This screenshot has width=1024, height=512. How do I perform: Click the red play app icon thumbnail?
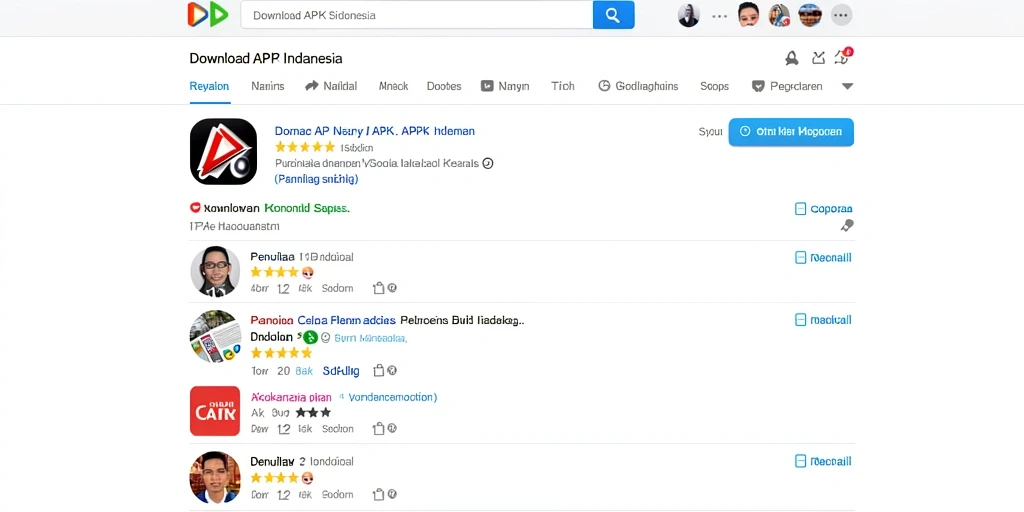point(223,152)
